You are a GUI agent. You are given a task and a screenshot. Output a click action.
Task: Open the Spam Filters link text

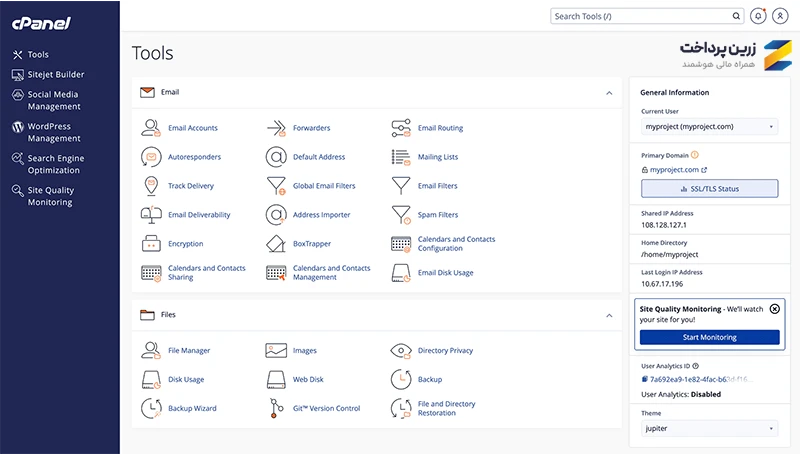coord(438,215)
